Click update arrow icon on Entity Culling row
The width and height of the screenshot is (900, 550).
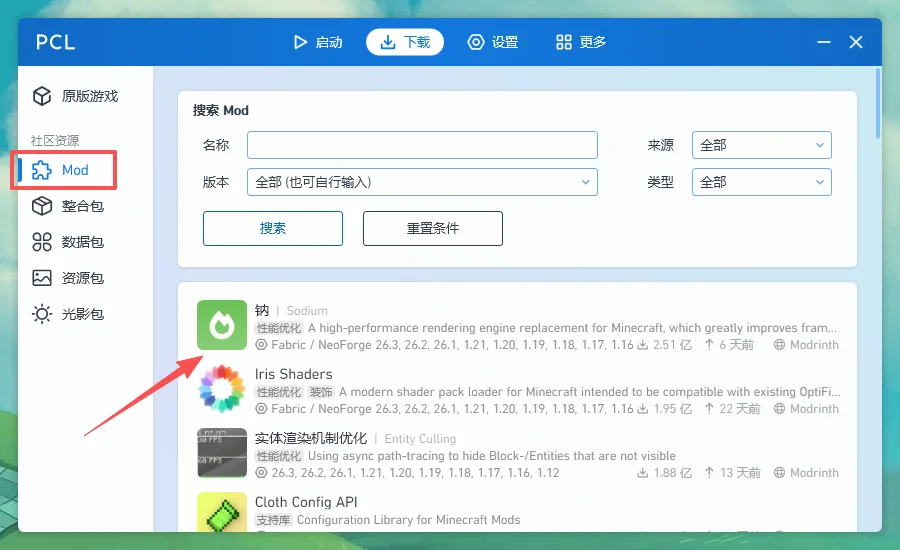click(x=709, y=472)
